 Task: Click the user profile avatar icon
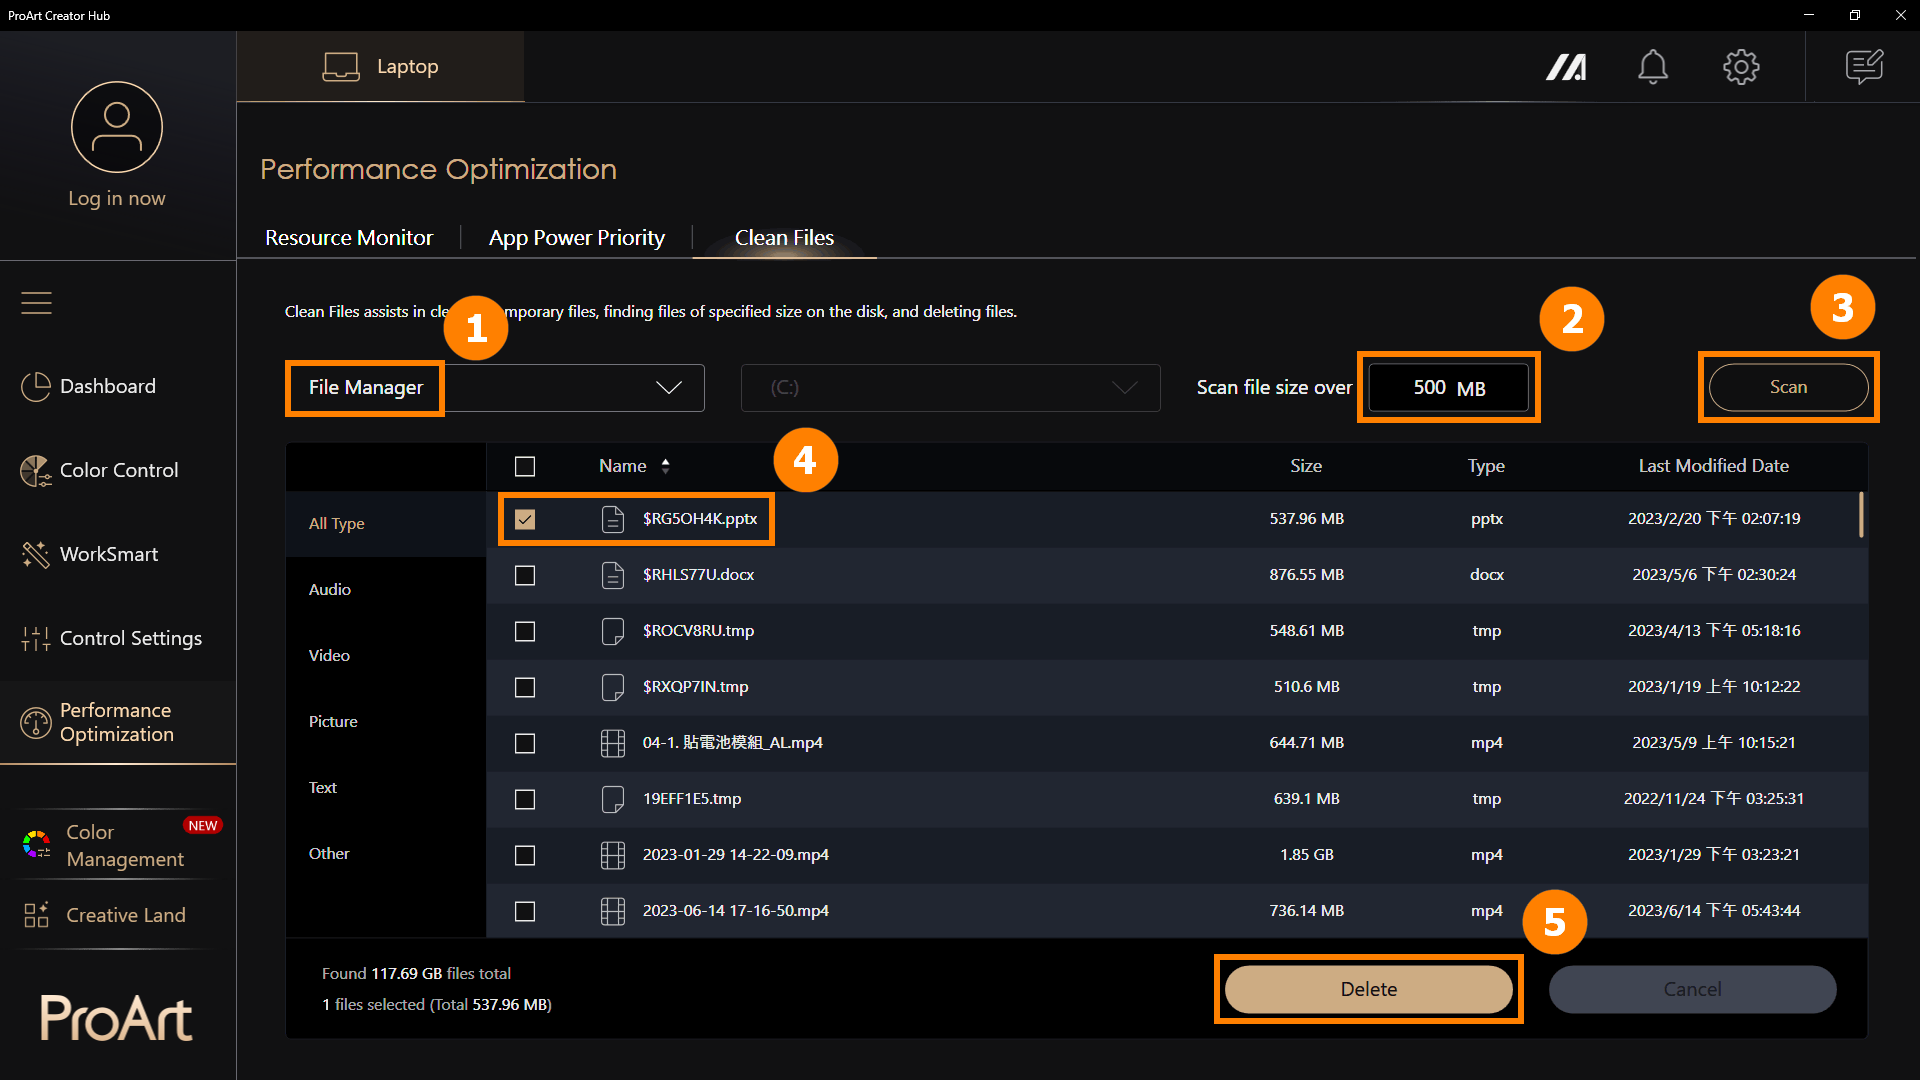tap(117, 127)
